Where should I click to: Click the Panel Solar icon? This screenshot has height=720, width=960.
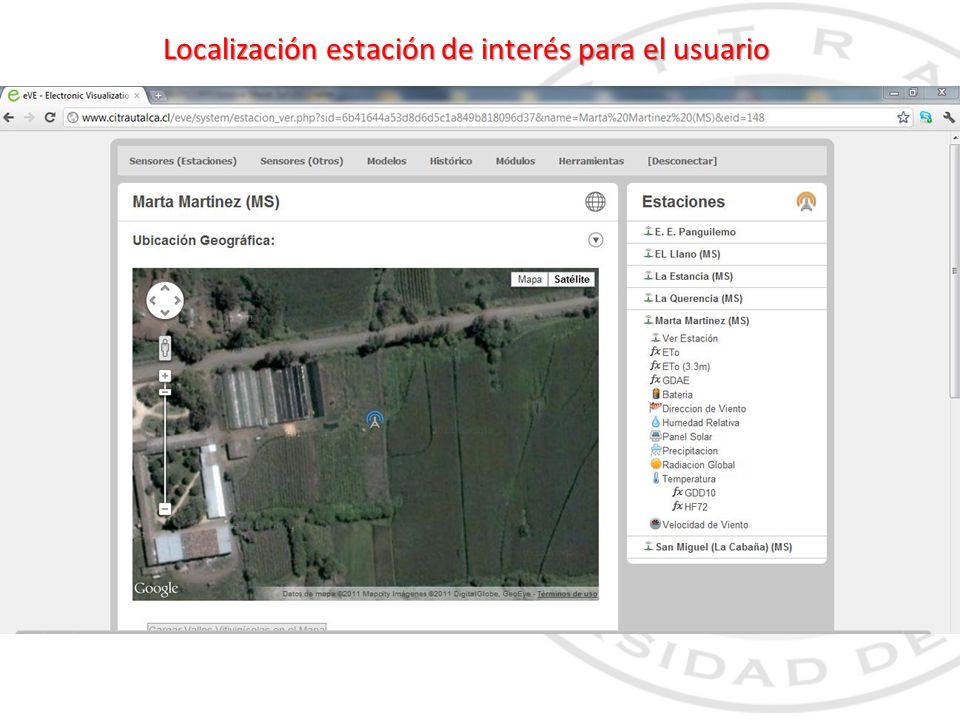tap(656, 436)
